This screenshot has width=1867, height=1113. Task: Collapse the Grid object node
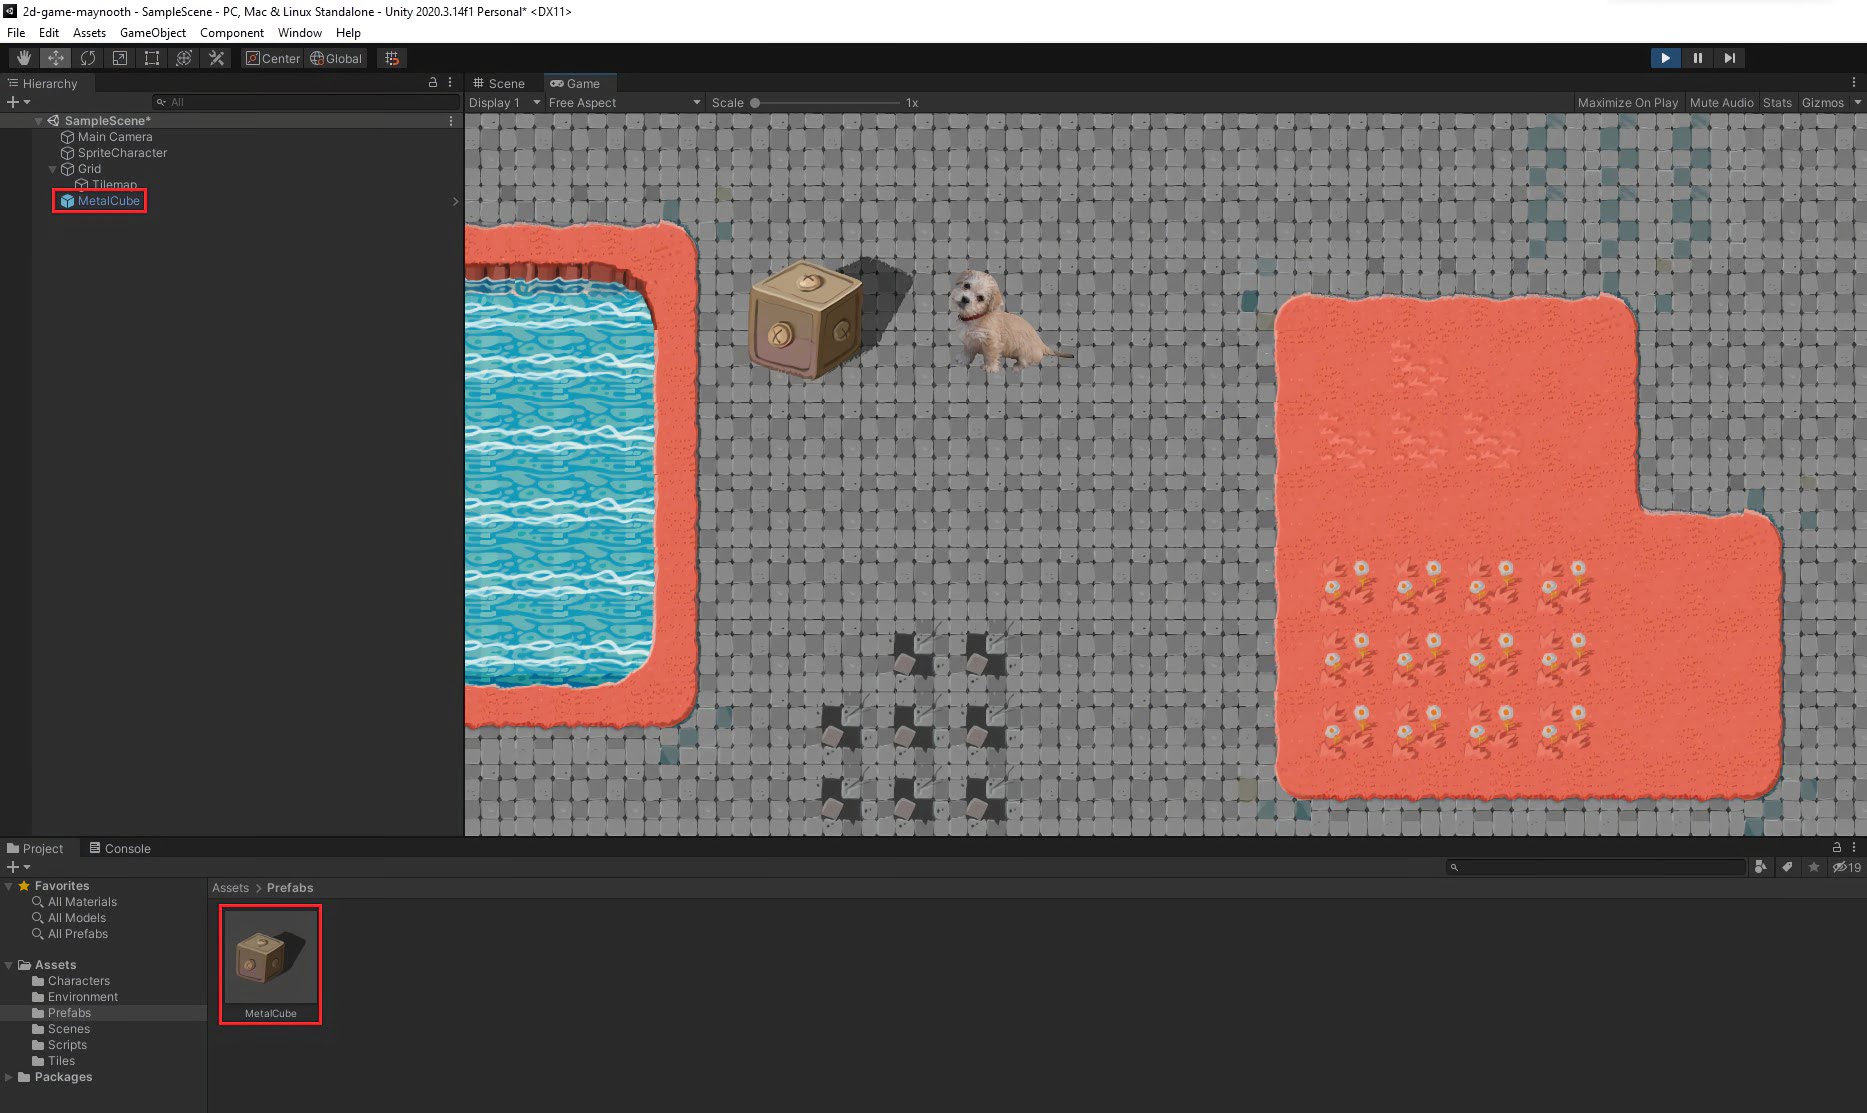coord(53,169)
